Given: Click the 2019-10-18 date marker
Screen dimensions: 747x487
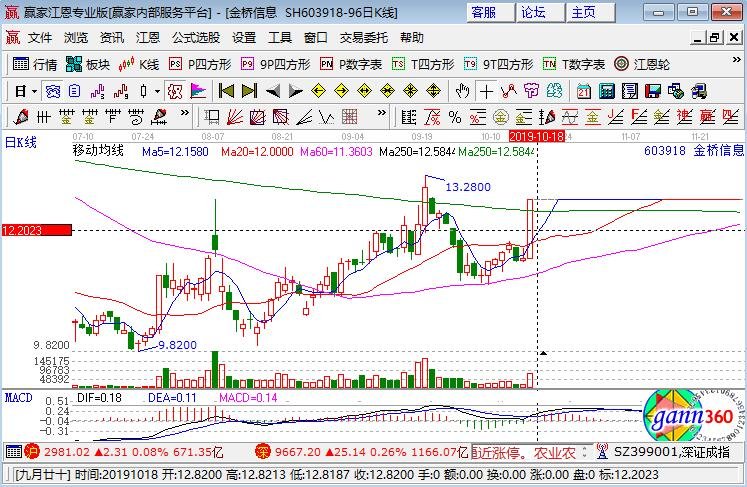Looking at the screenshot, I should click(537, 137).
